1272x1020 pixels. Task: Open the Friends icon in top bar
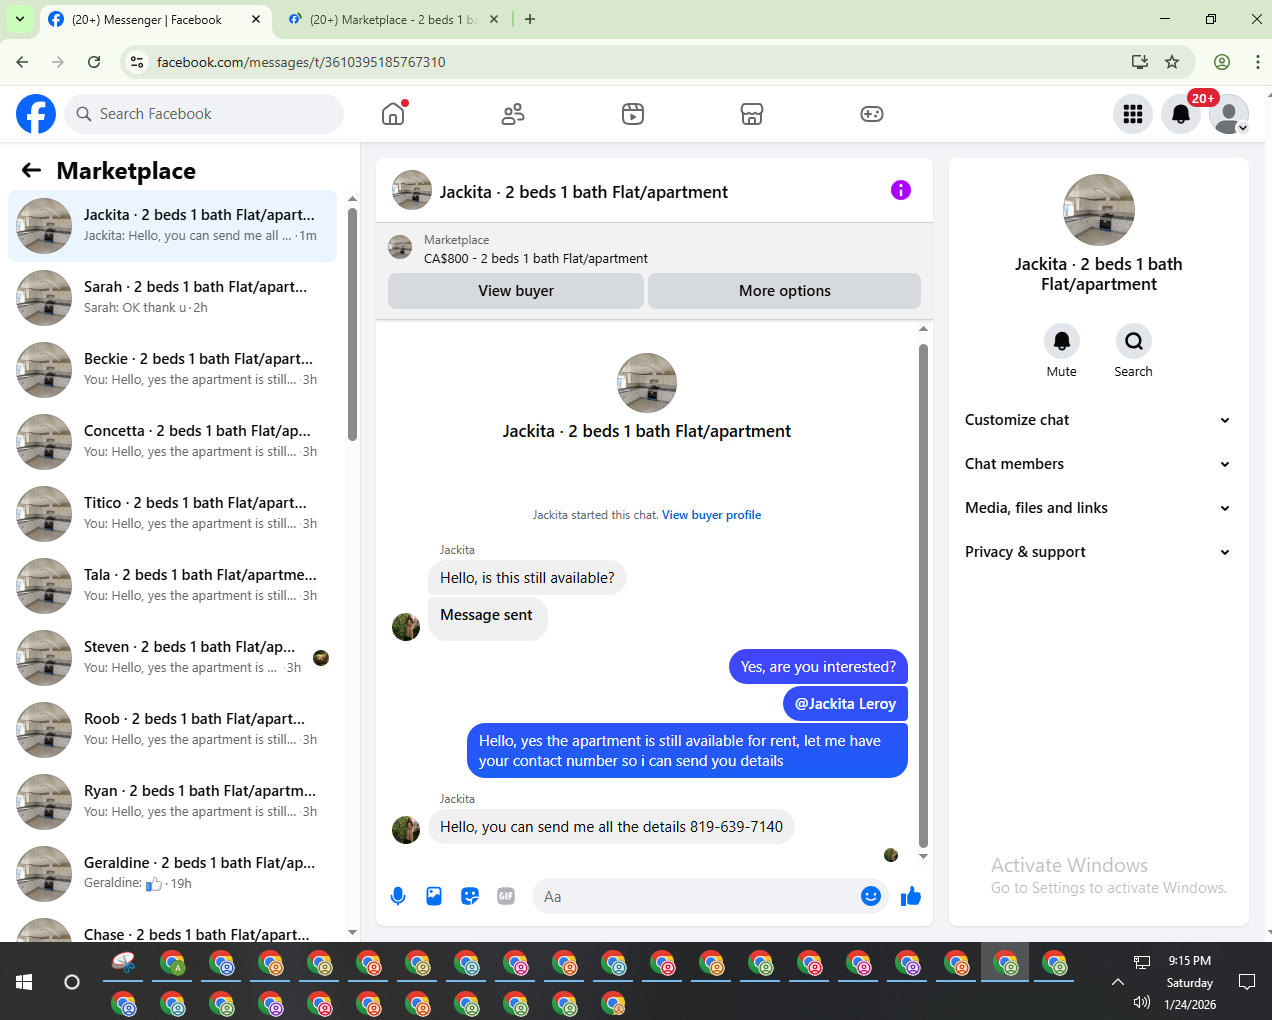[513, 114]
